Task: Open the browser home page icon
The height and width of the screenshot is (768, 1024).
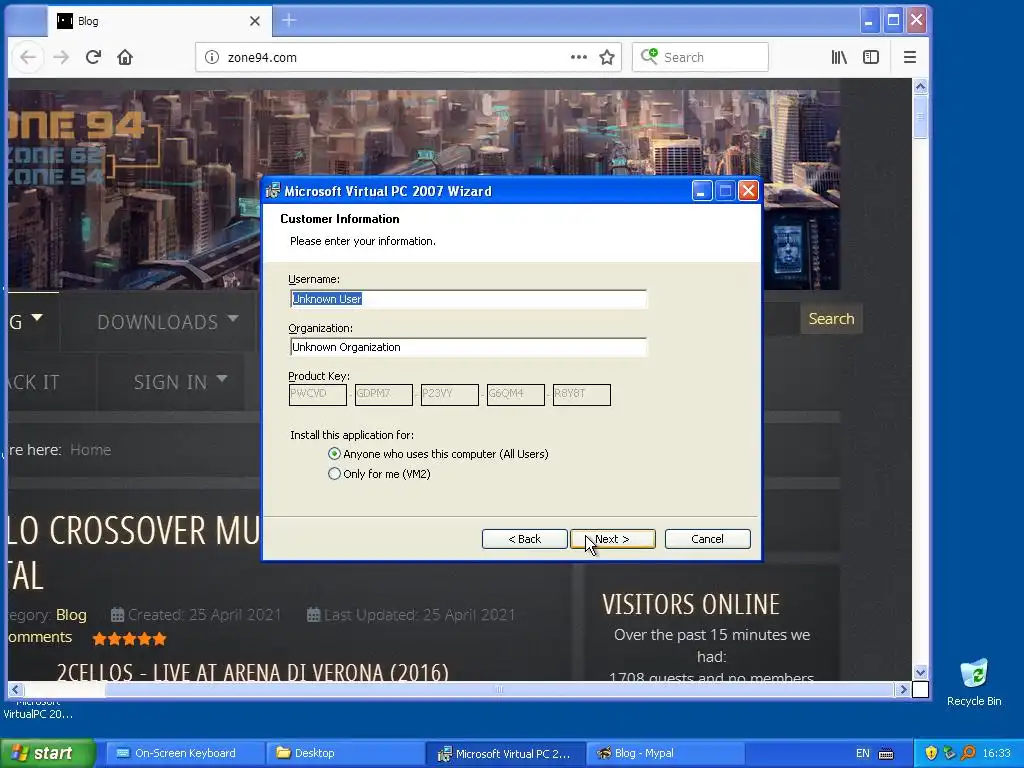Action: point(125,57)
